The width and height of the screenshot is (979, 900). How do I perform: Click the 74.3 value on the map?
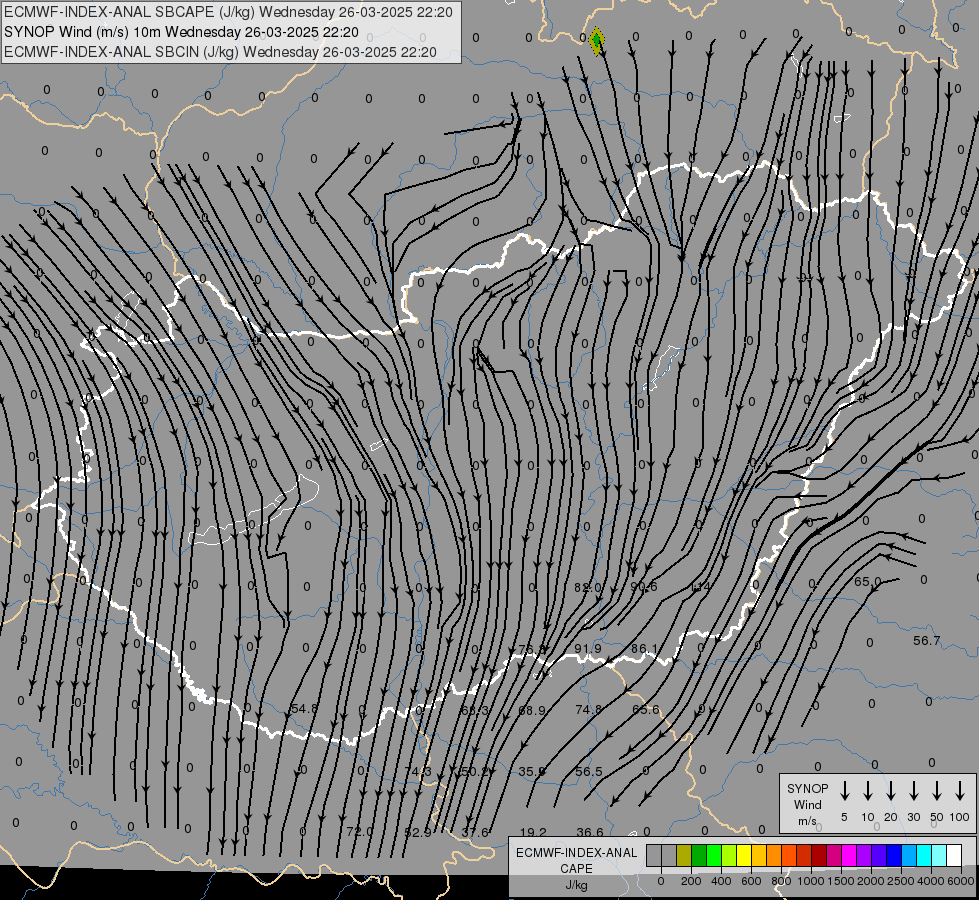418,771
